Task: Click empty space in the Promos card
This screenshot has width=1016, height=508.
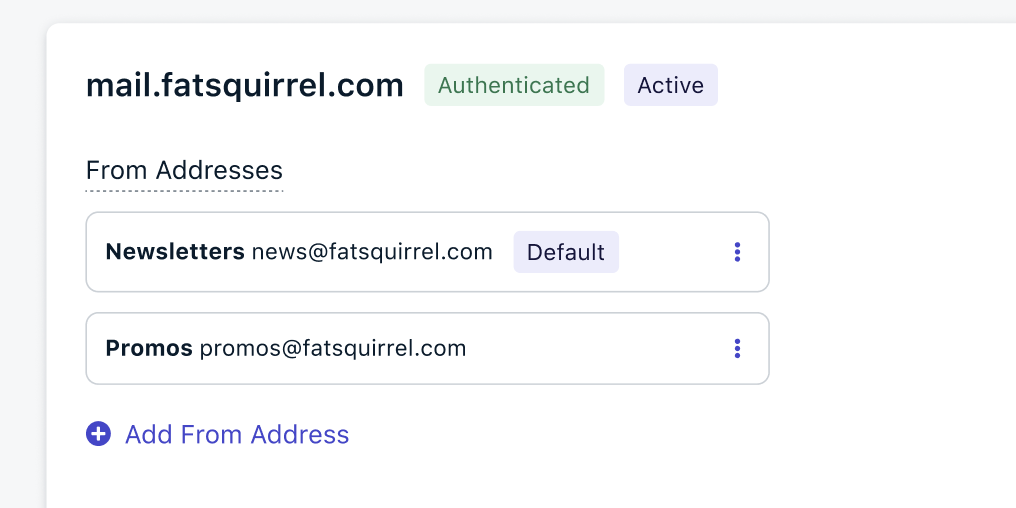Action: (596, 349)
